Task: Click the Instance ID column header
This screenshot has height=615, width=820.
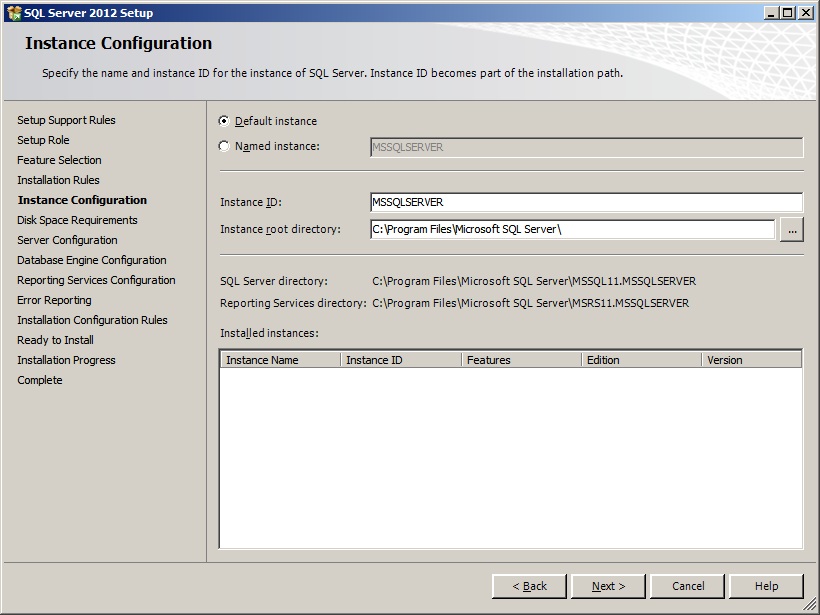Action: pos(401,360)
